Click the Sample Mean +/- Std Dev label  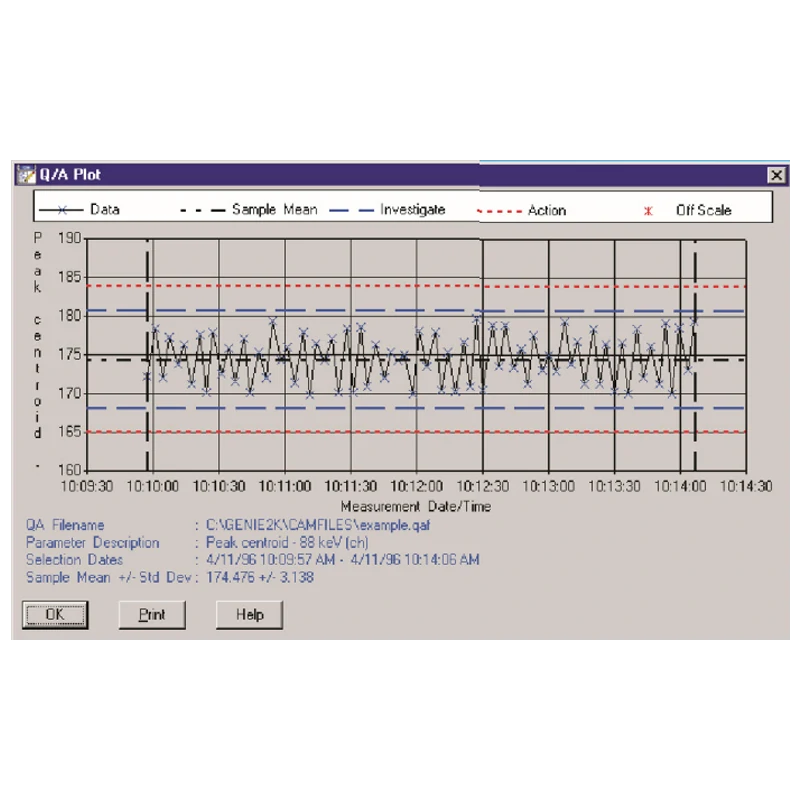click(x=109, y=577)
